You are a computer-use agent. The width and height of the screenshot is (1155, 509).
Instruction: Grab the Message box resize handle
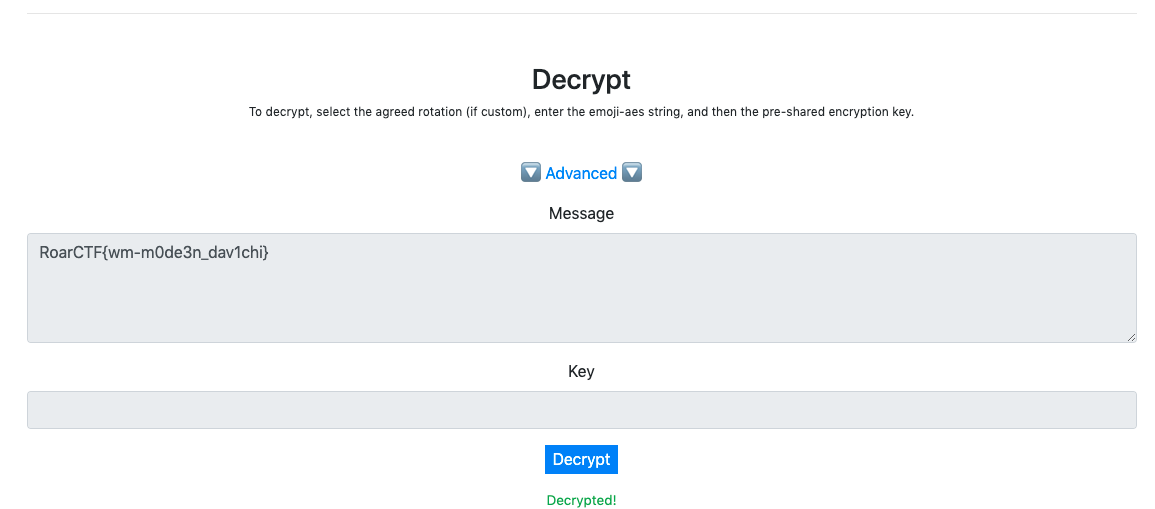(1131, 338)
